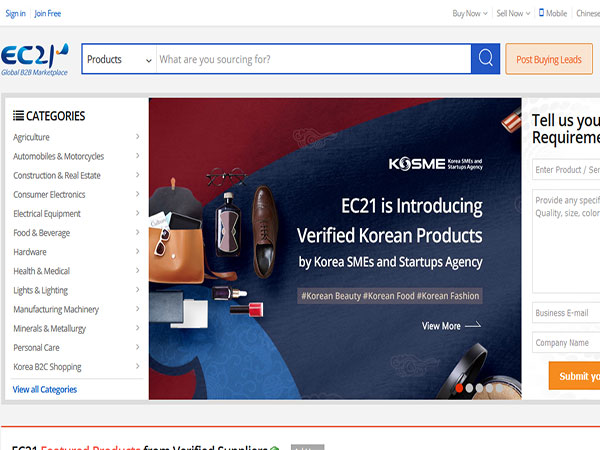Expand the Buy Now menu

(470, 13)
